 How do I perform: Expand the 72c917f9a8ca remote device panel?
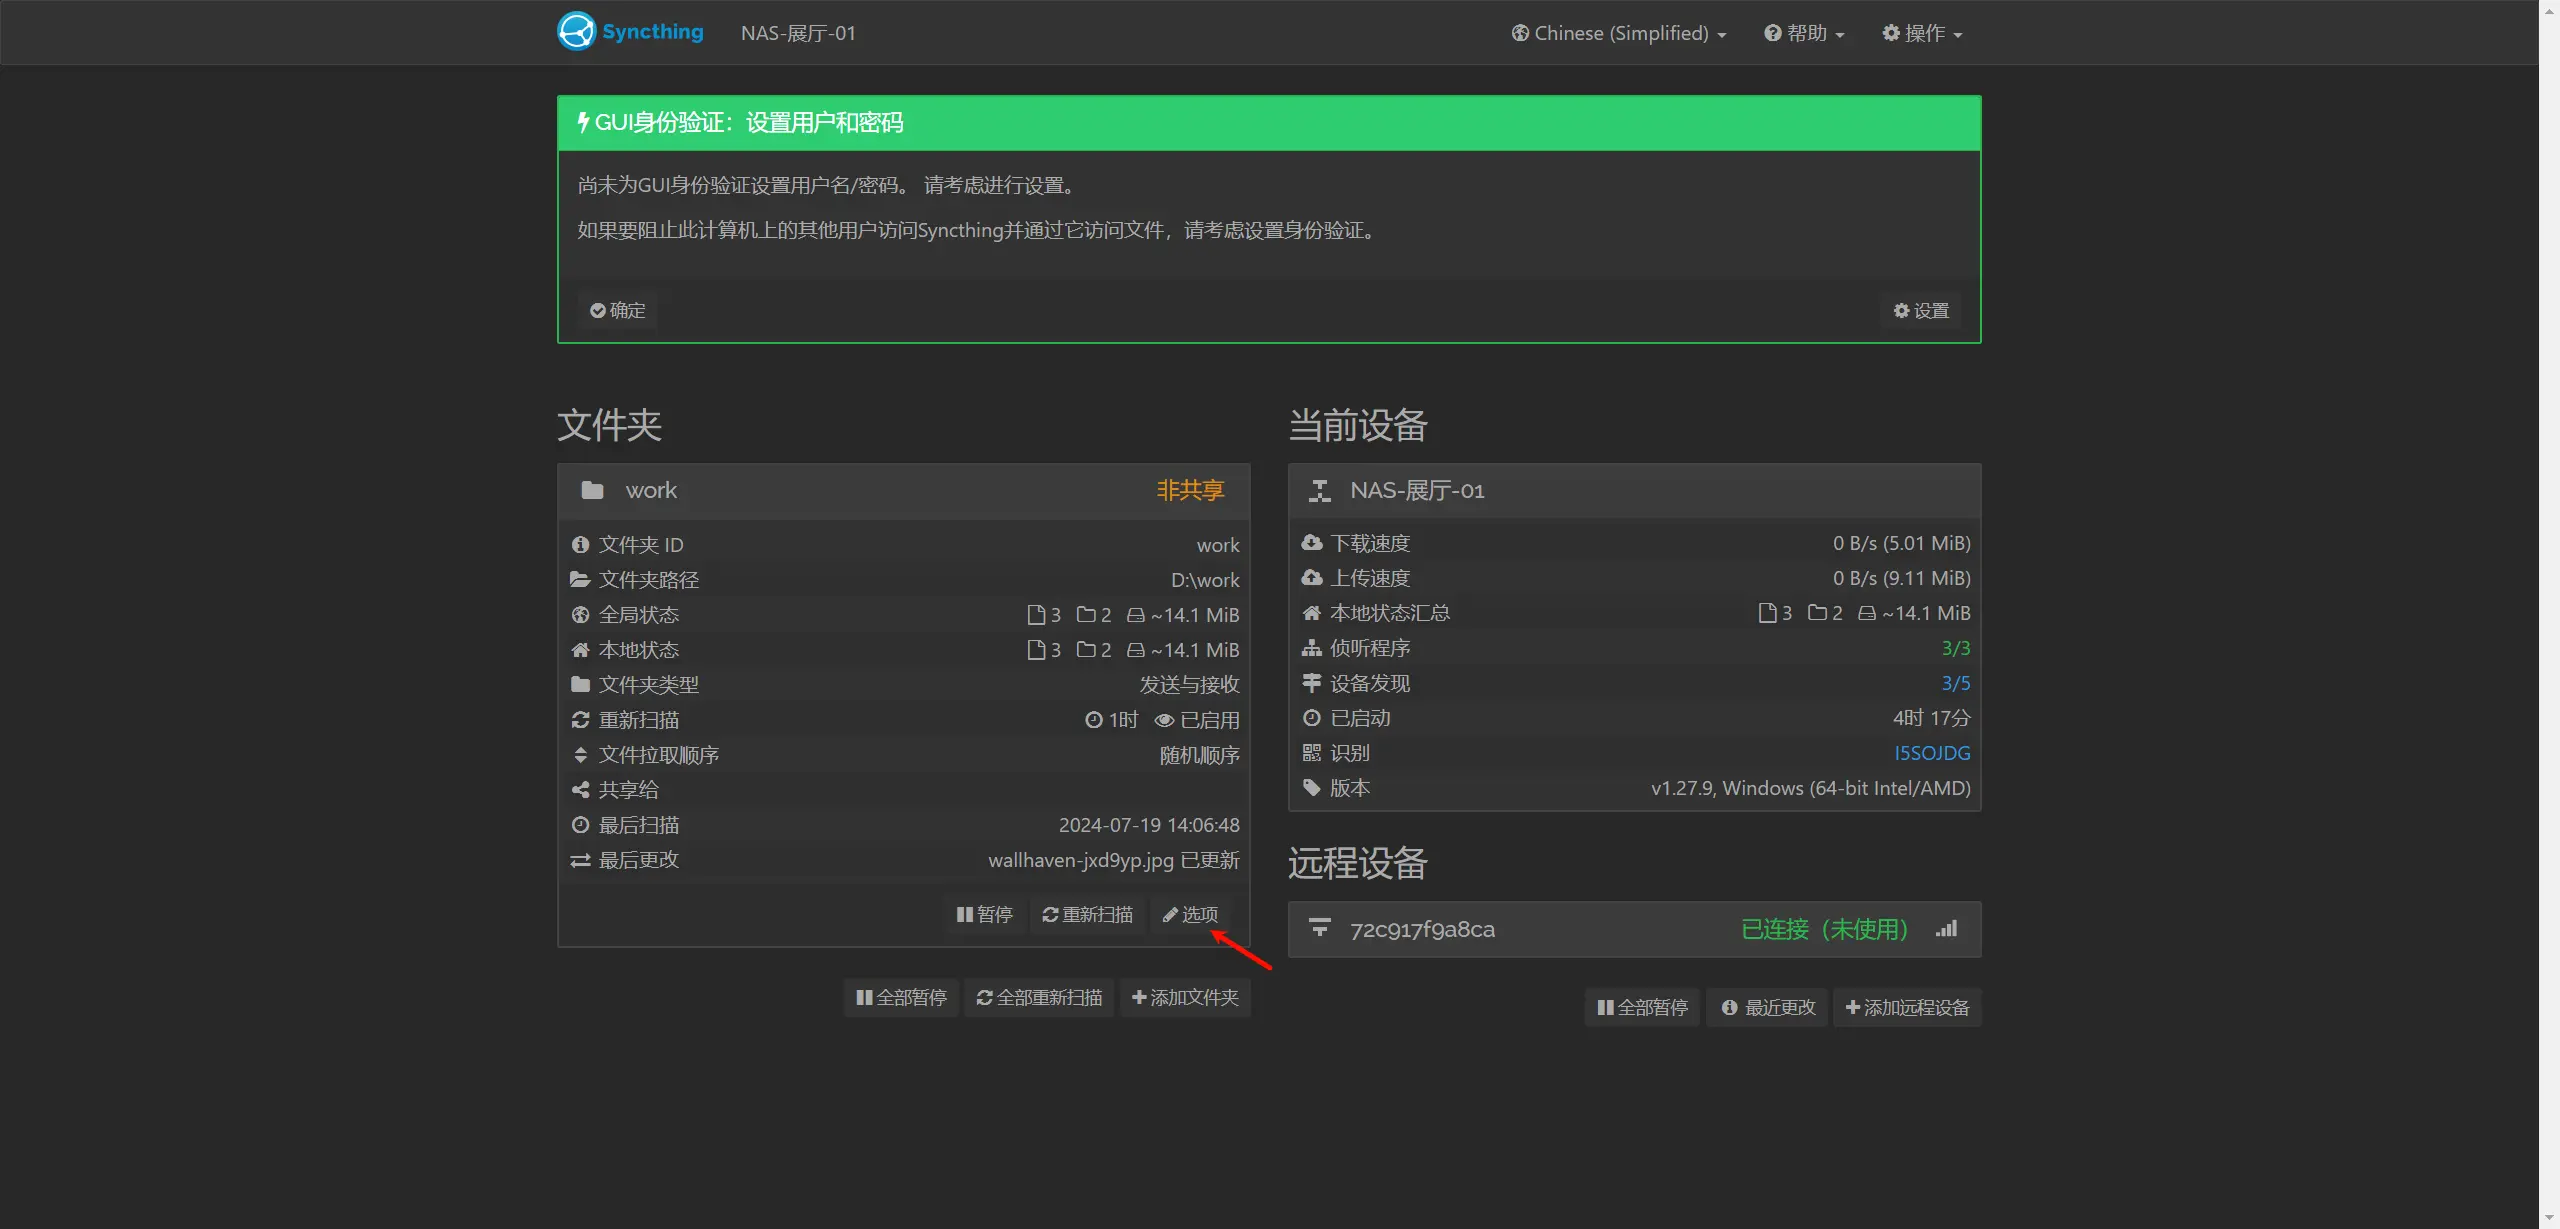pos(1422,929)
